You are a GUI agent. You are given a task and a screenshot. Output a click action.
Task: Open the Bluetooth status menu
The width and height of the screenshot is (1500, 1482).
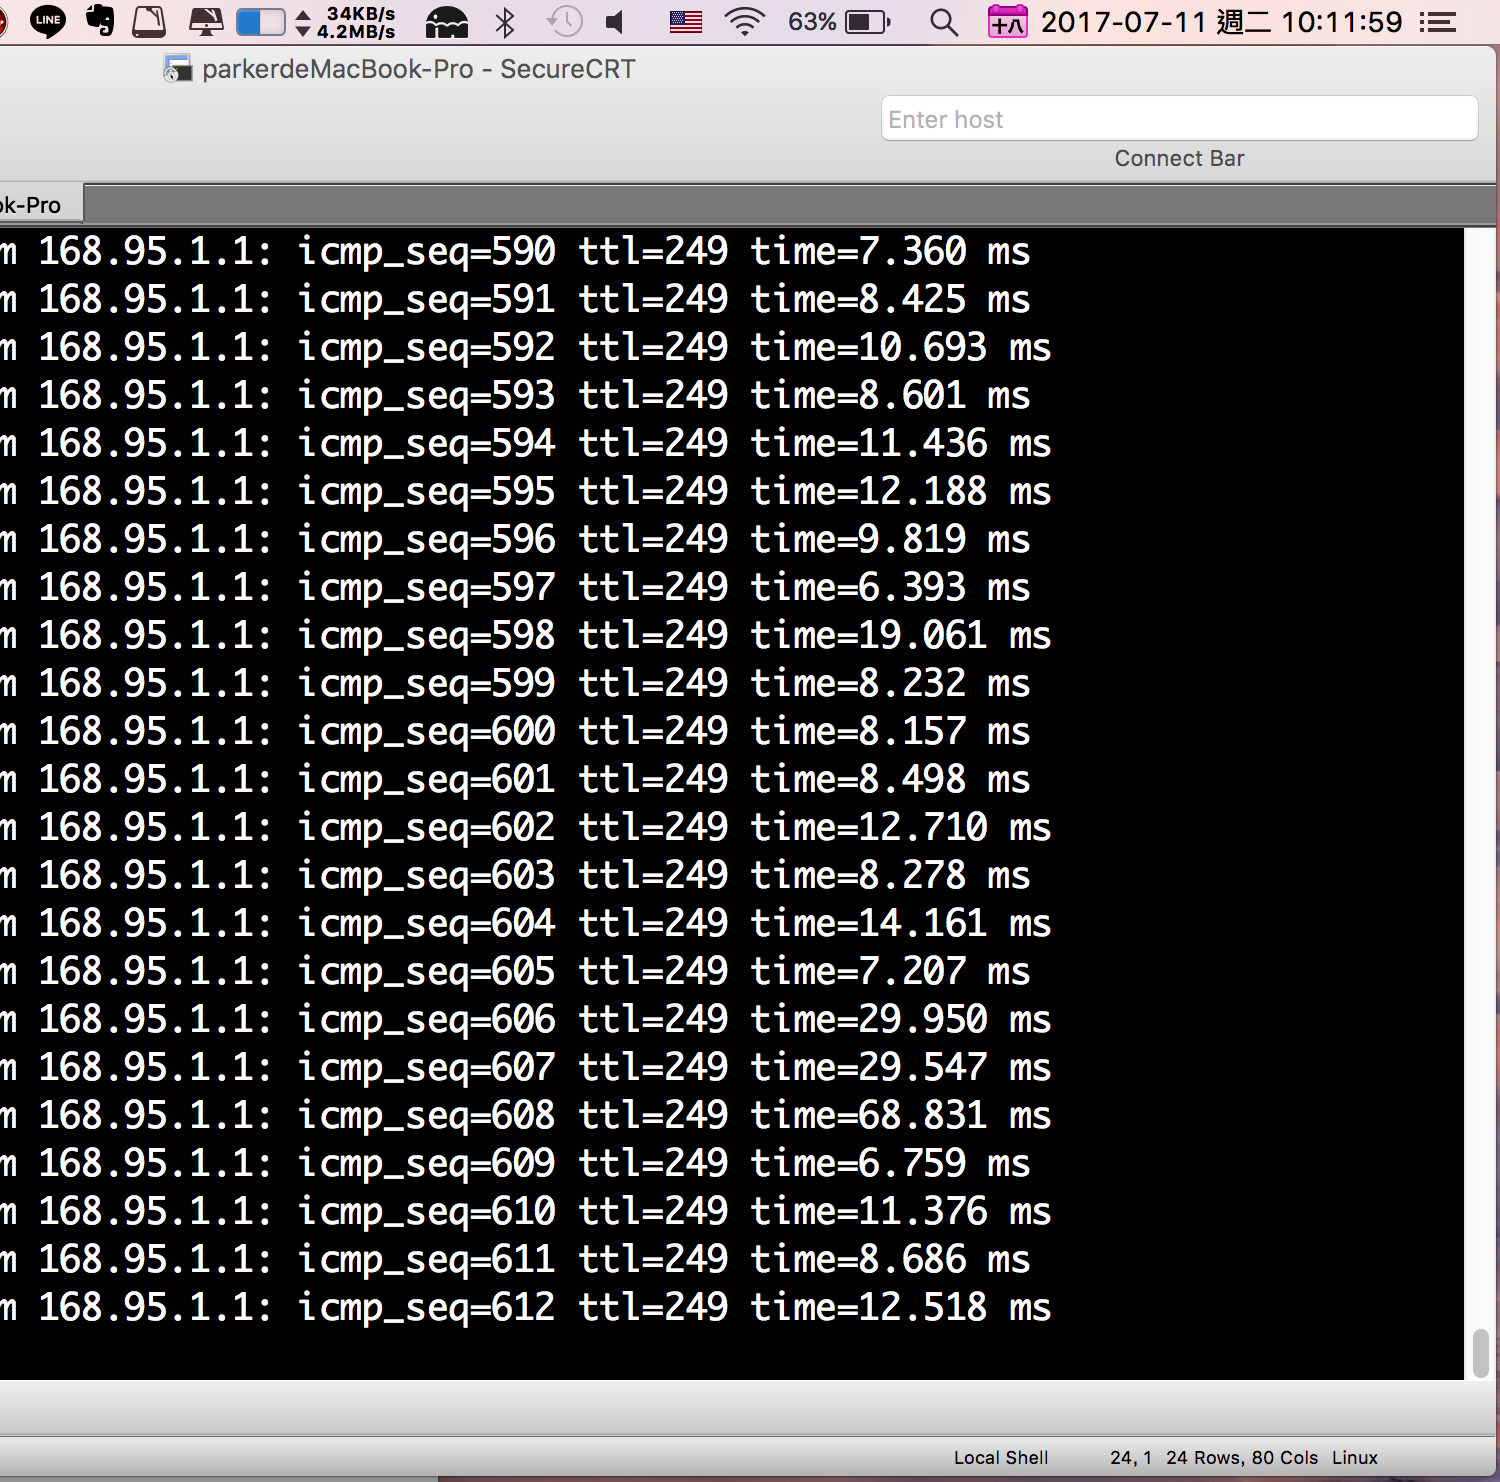(505, 22)
